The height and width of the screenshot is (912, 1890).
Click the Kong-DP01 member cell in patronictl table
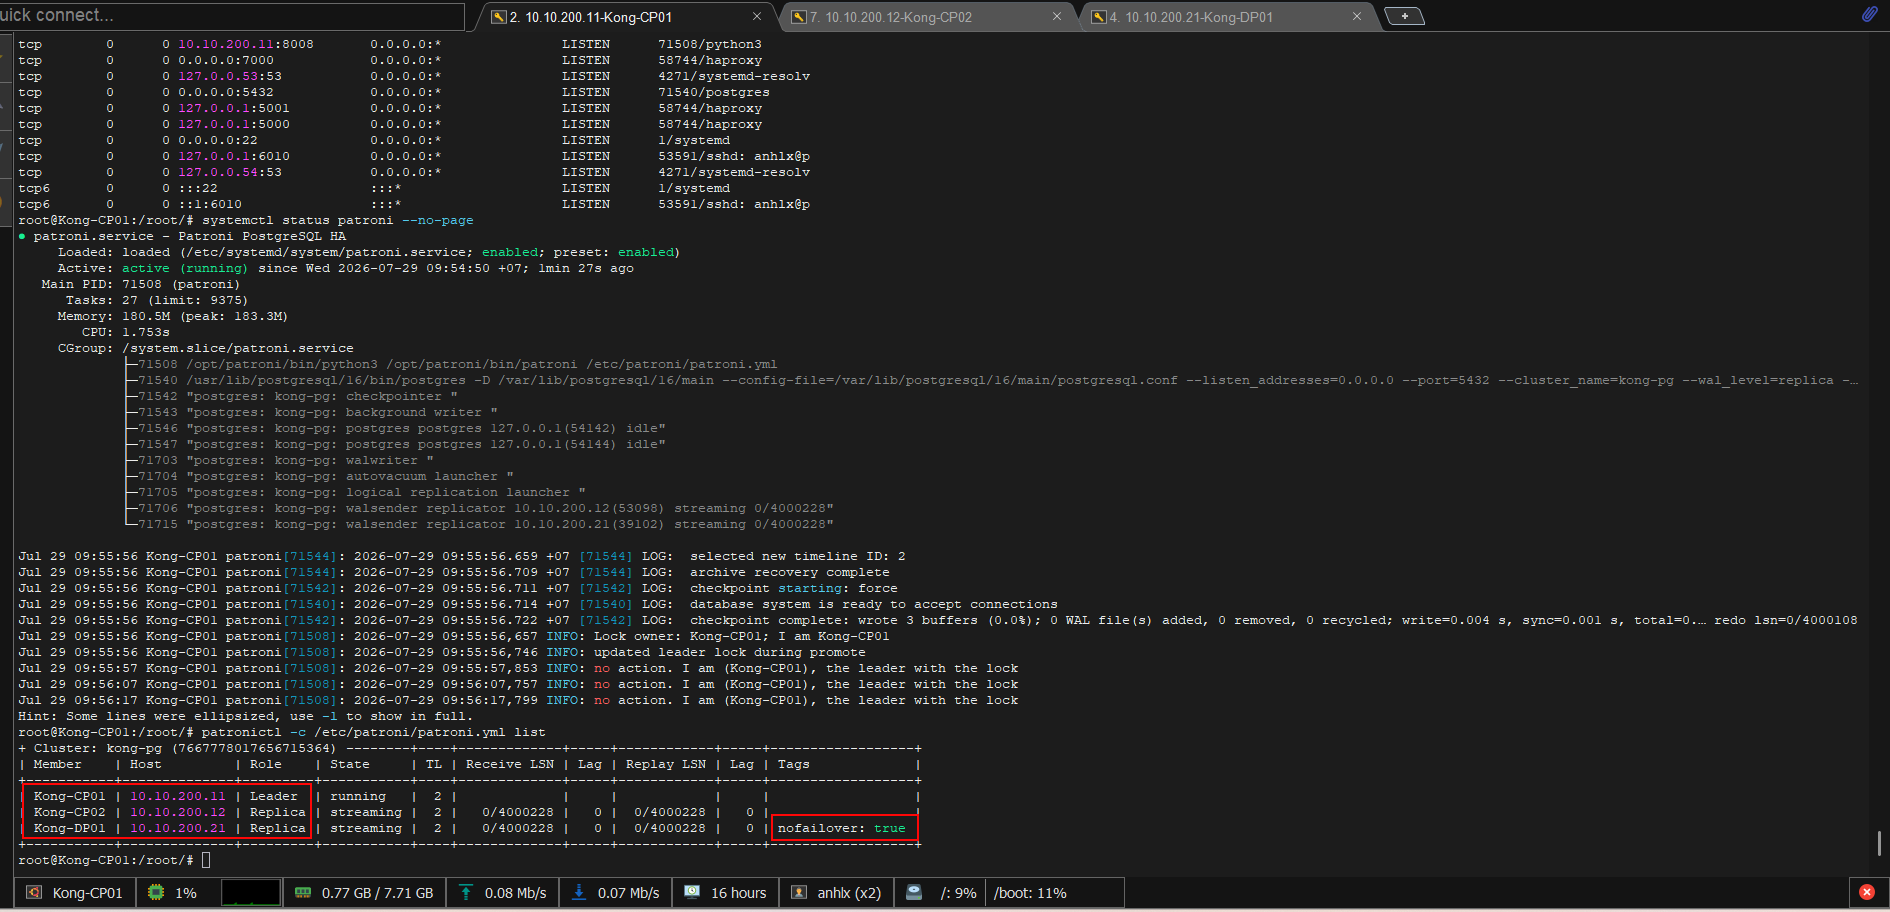tap(69, 828)
